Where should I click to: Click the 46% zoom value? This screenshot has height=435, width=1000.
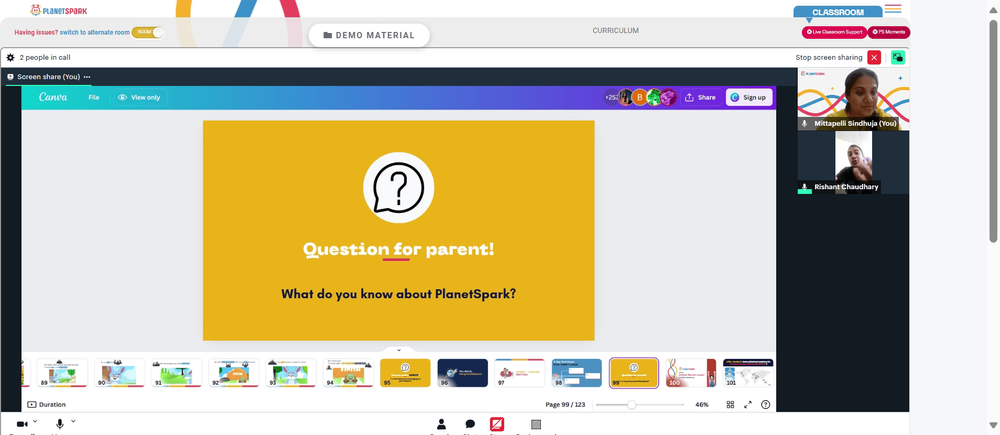[702, 404]
